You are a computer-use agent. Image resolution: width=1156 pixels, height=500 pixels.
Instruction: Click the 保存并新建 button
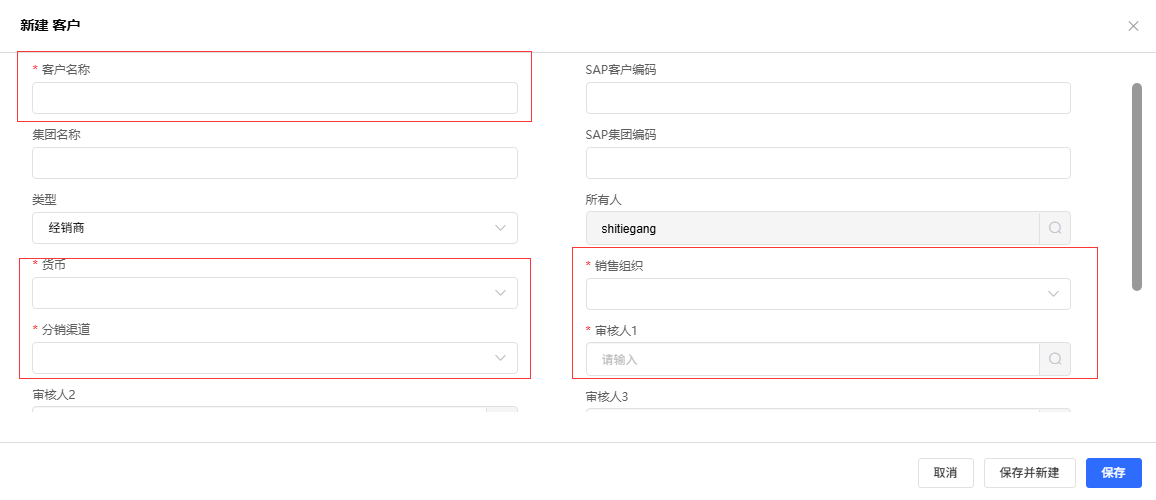click(1029, 473)
